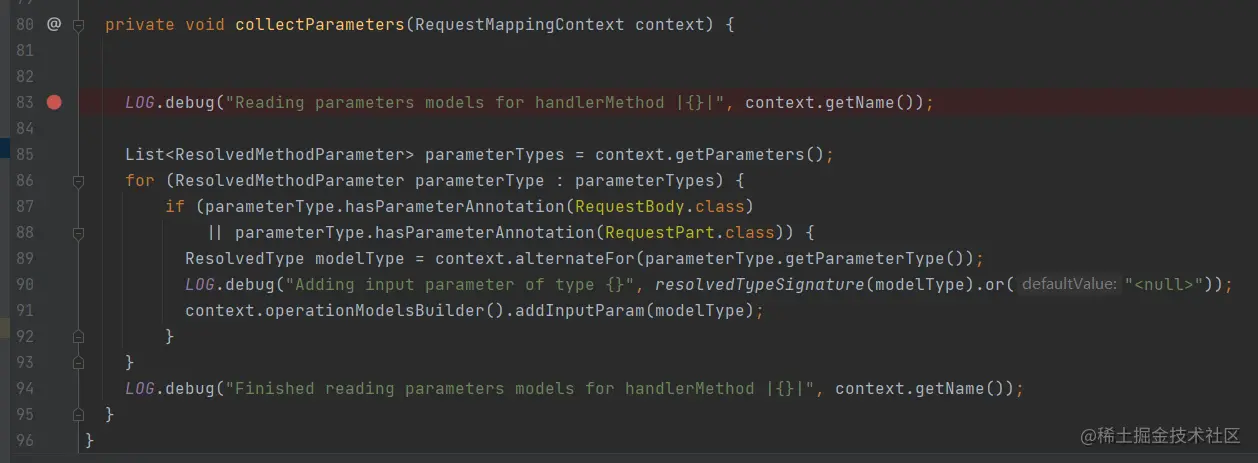1258x463 pixels.
Task: Click the @ gutter icon on line 80
Action: [54, 24]
